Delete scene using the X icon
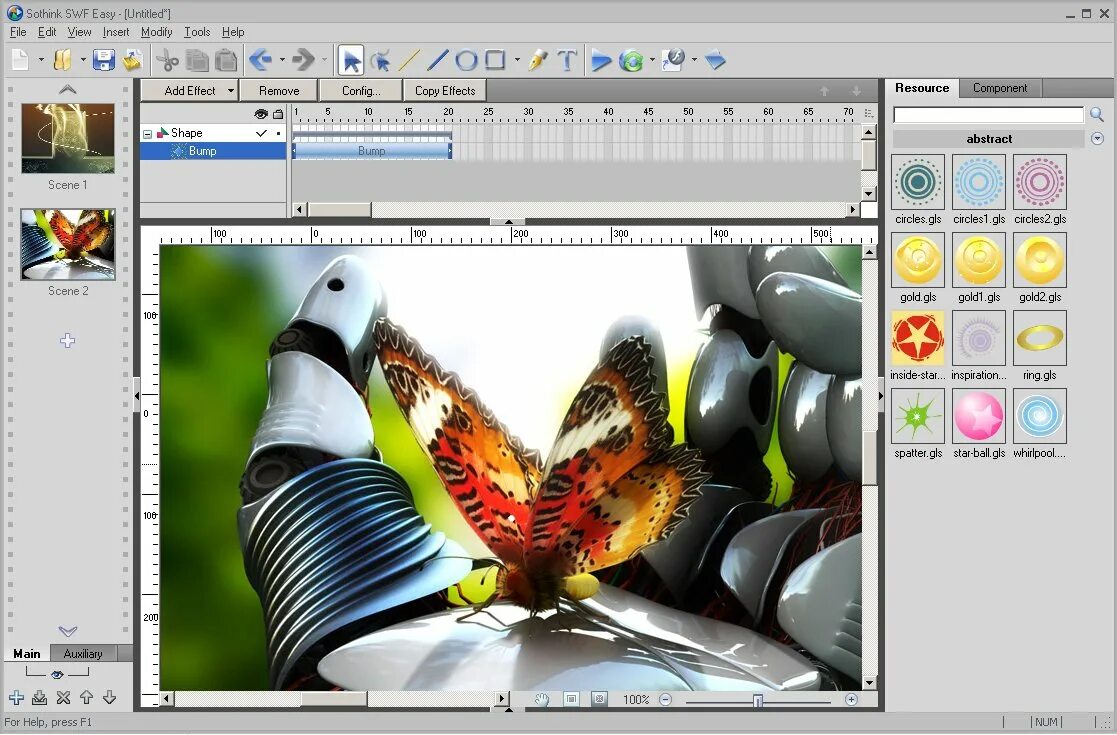Viewport: 1117px width, 735px height. (x=63, y=698)
